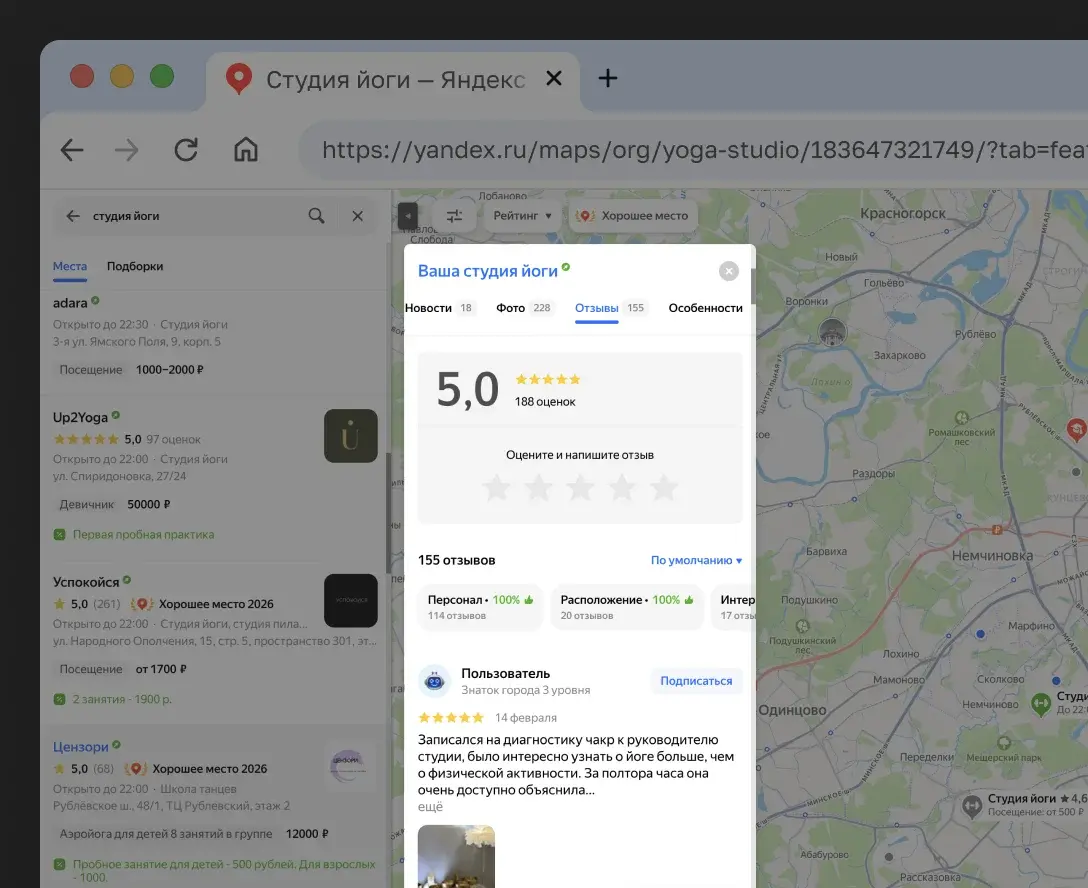Filter reviews by Интерьер chip
Screen dimensions: 1088x888
[734, 607]
